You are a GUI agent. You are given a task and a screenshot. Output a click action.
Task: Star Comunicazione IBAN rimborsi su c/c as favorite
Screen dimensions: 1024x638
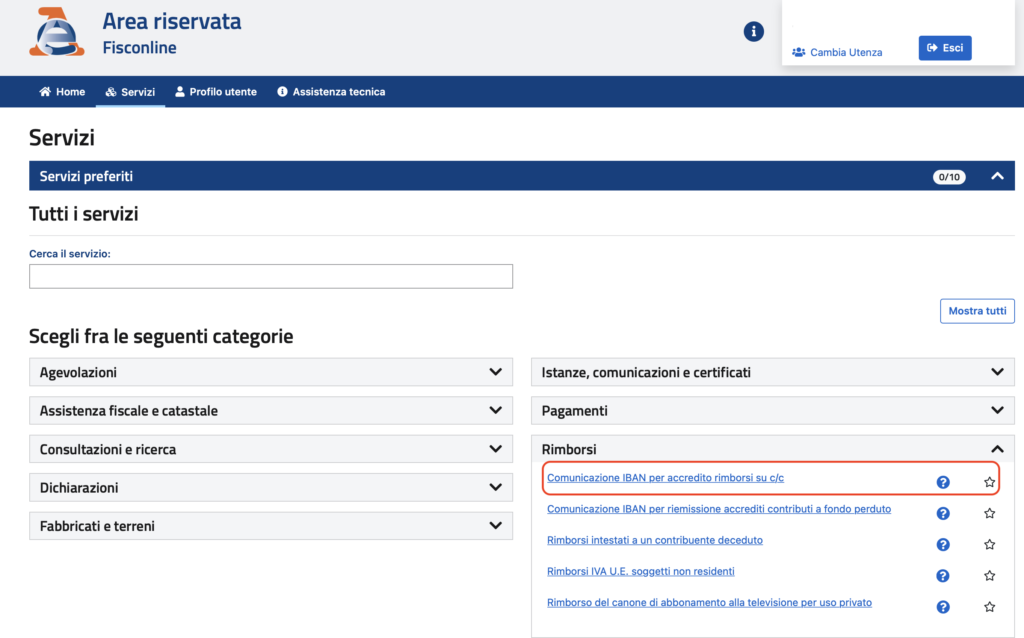click(989, 482)
